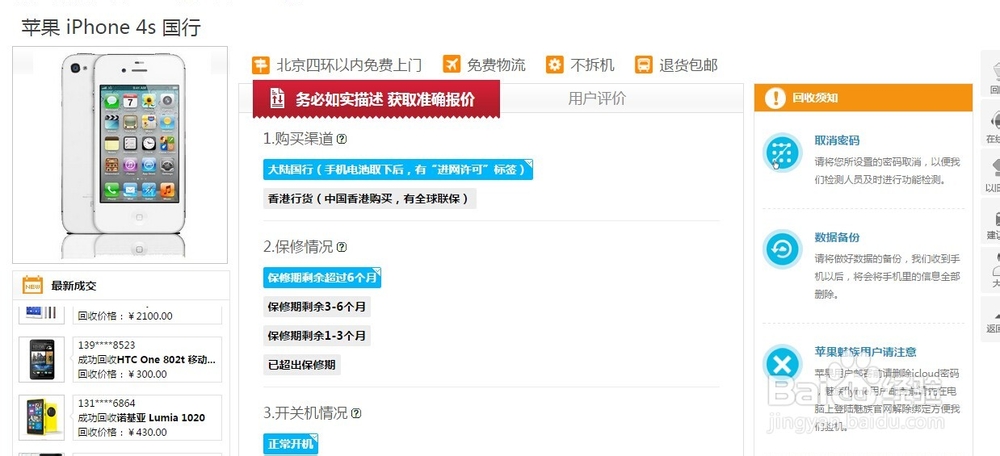Click the yellow Nokia Lumia 1020 thumbnail
Viewport: 1000px width, 456px height.
point(41,418)
